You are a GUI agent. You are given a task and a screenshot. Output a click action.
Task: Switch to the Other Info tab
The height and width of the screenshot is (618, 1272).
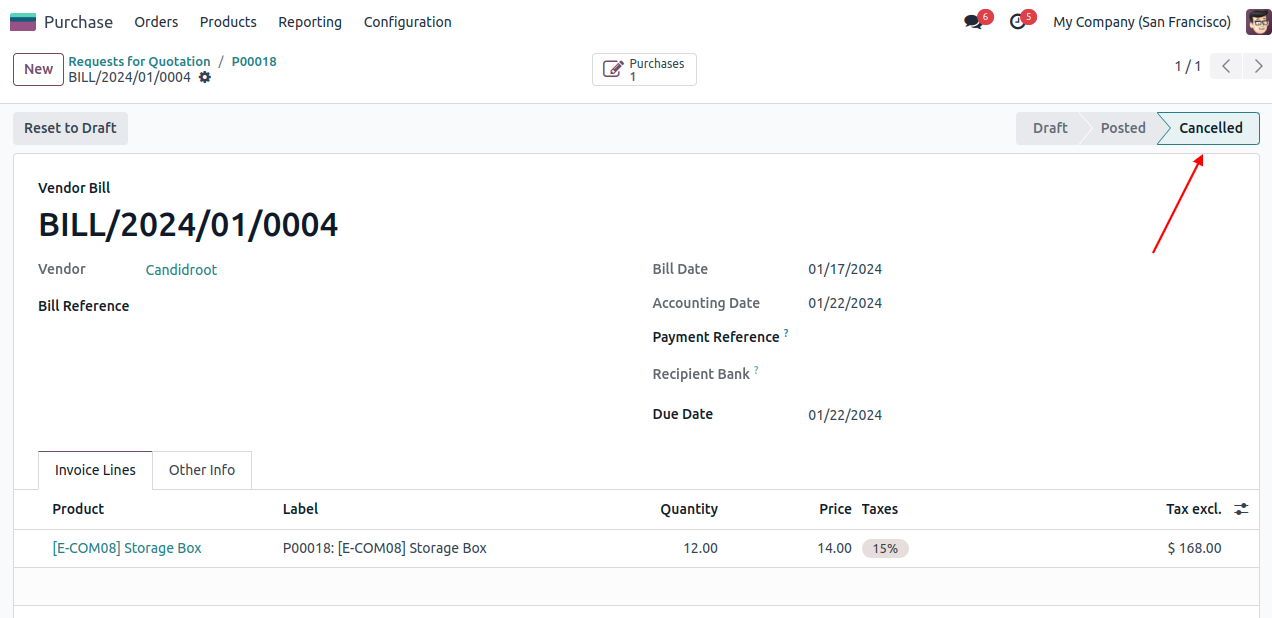pyautogui.click(x=202, y=470)
